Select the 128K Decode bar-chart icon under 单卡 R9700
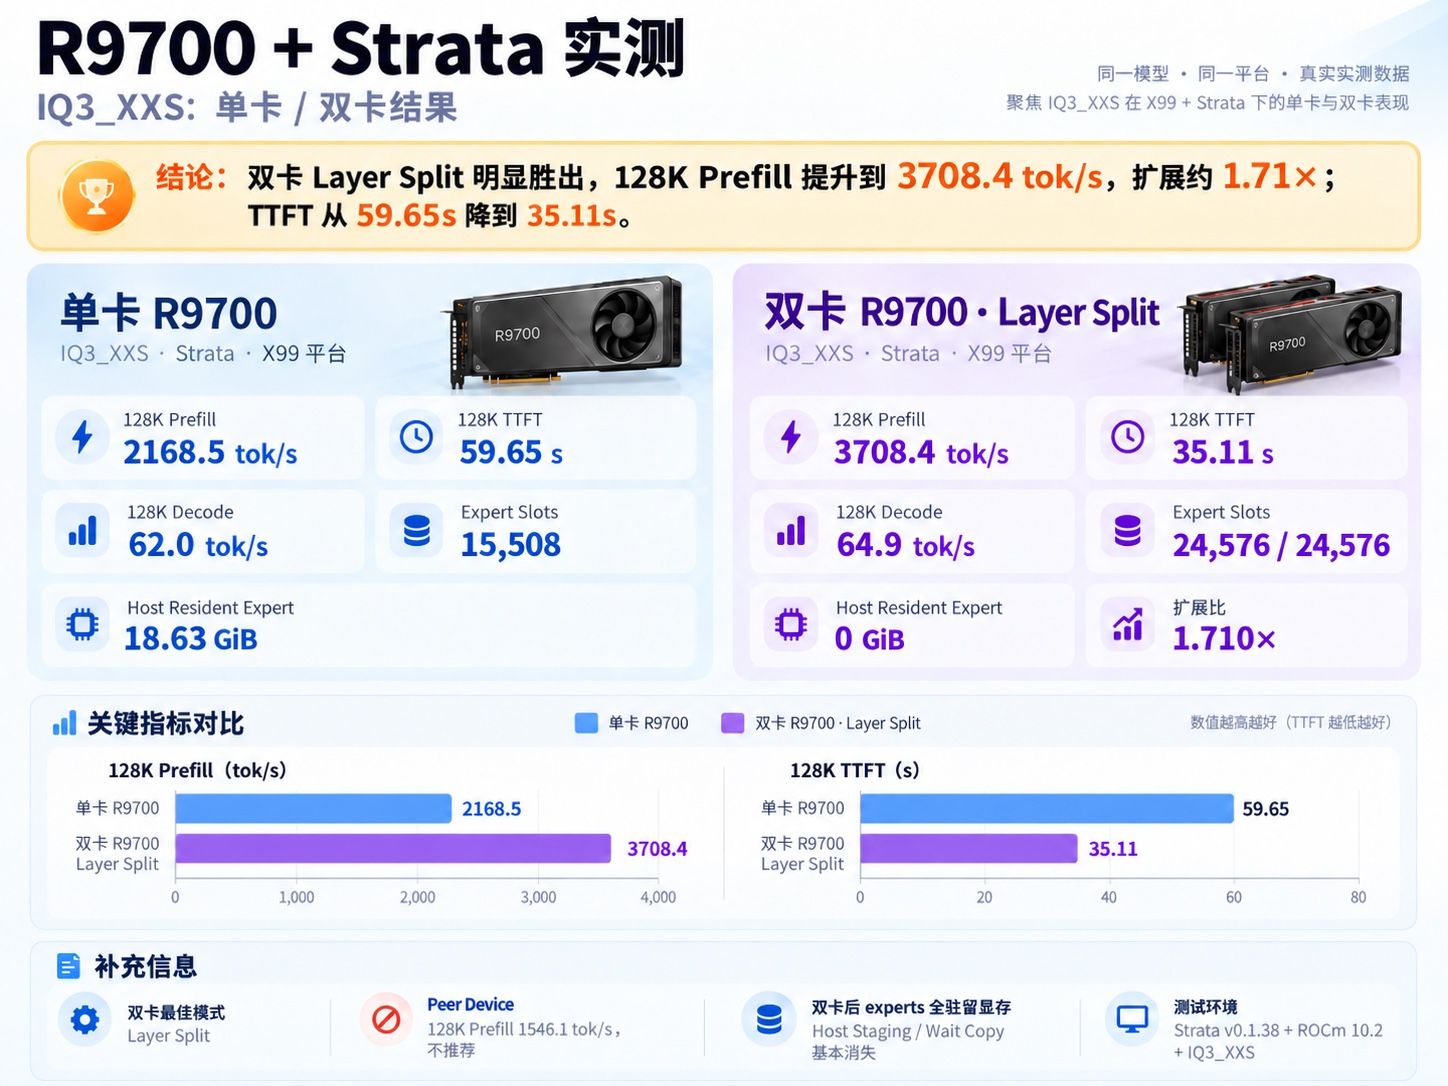Screen dimensions: 1448x1086 point(82,529)
